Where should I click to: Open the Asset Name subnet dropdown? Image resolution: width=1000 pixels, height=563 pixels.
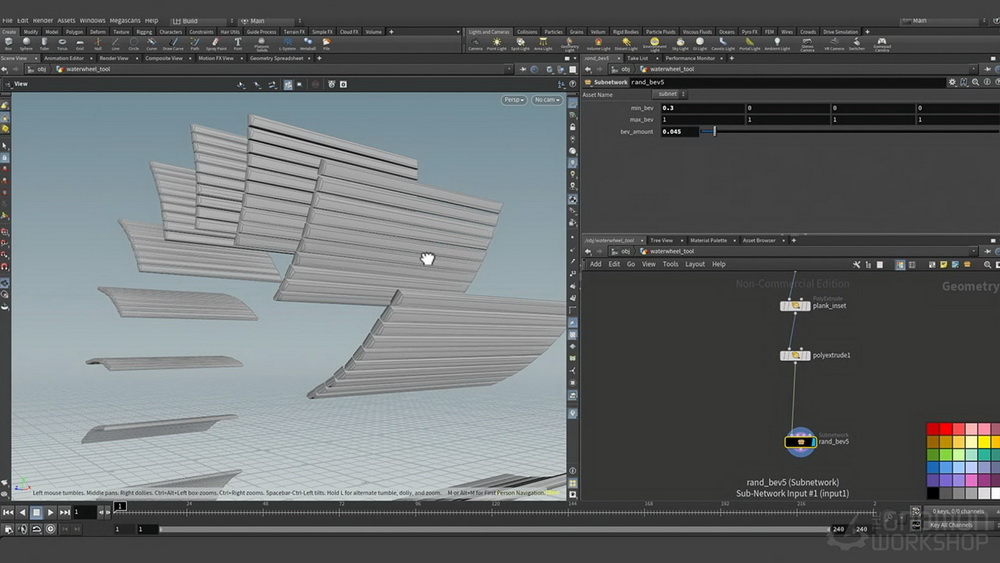coord(670,94)
